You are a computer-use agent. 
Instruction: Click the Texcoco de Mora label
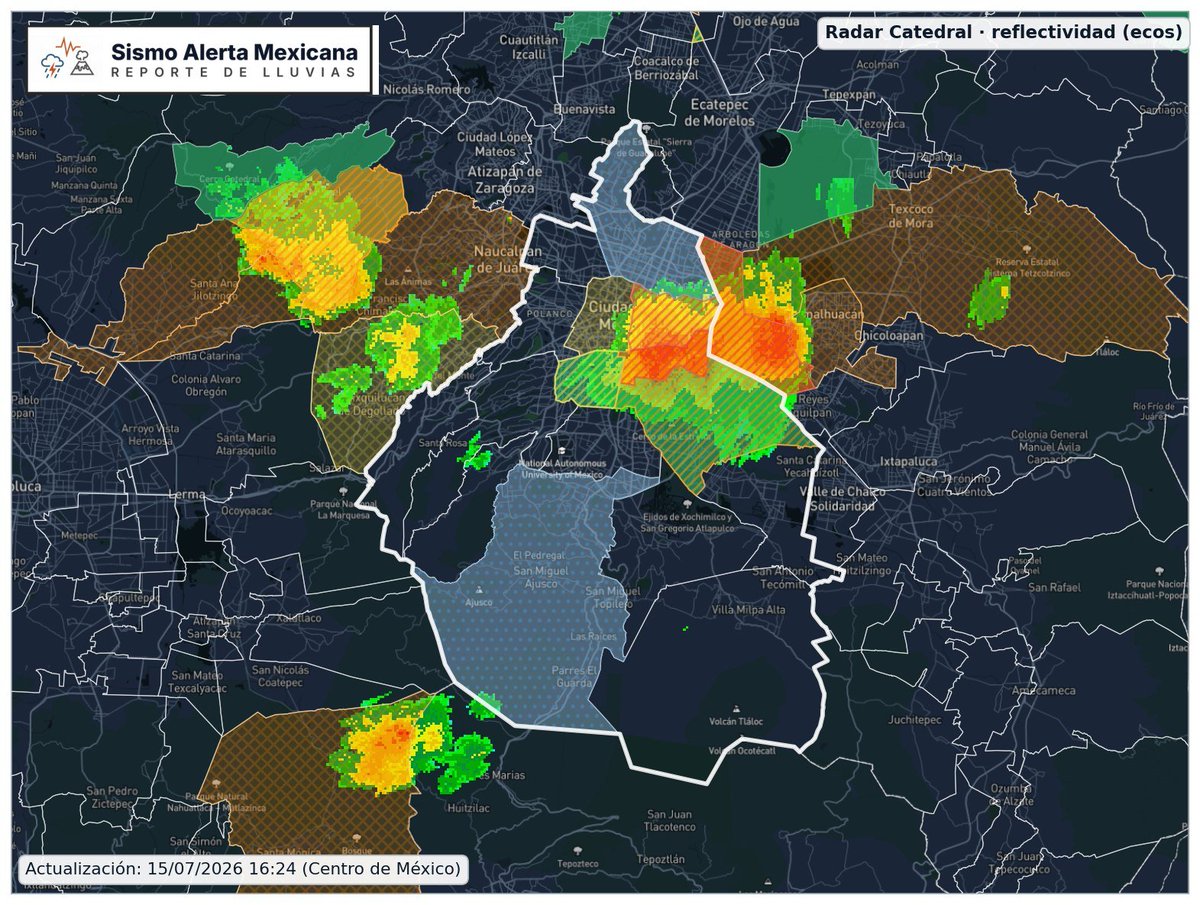point(910,216)
